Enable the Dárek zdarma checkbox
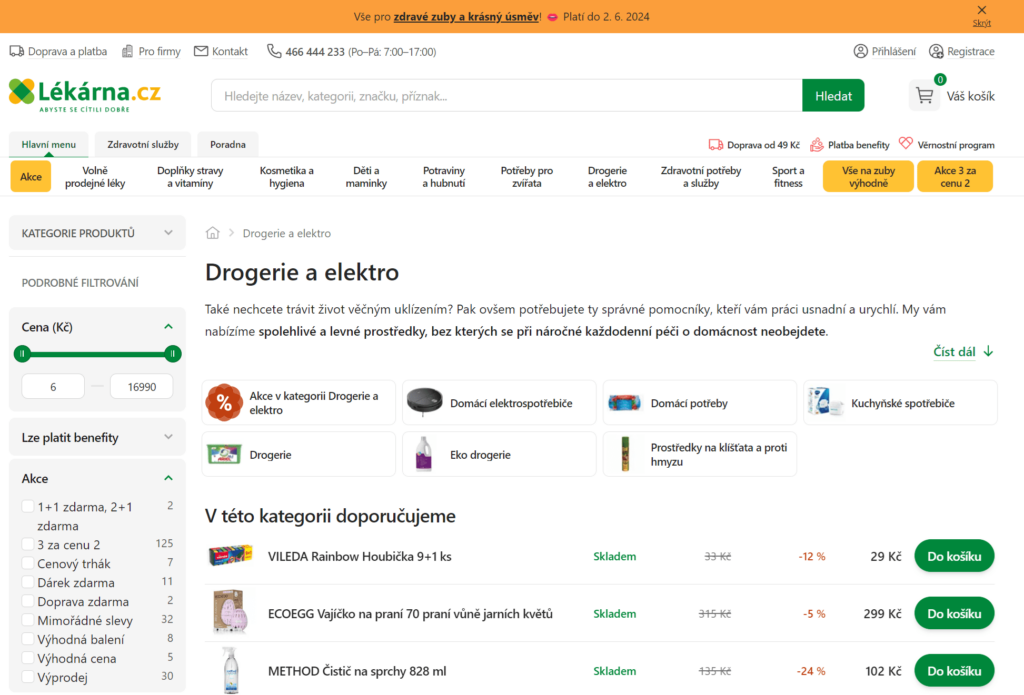 pyautogui.click(x=28, y=582)
